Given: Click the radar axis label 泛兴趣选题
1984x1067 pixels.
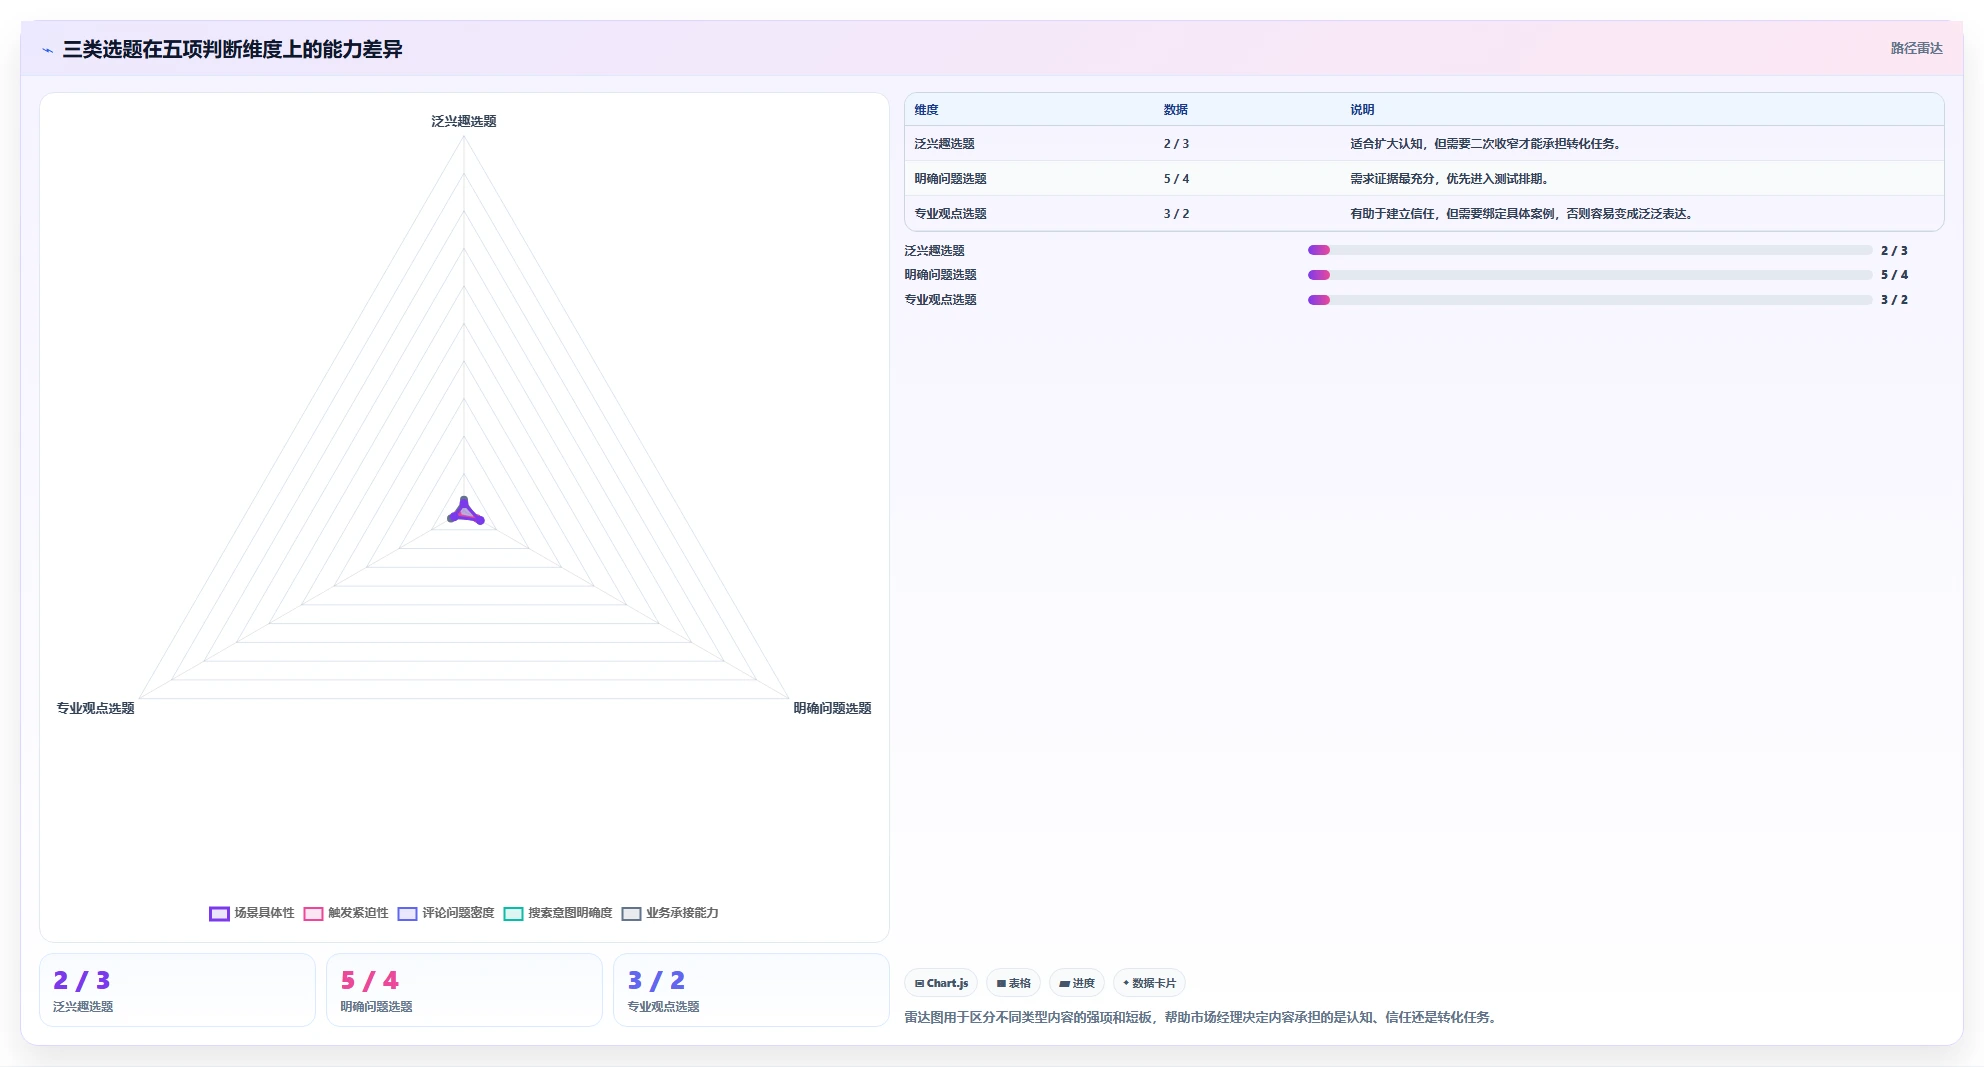Looking at the screenshot, I should (464, 121).
